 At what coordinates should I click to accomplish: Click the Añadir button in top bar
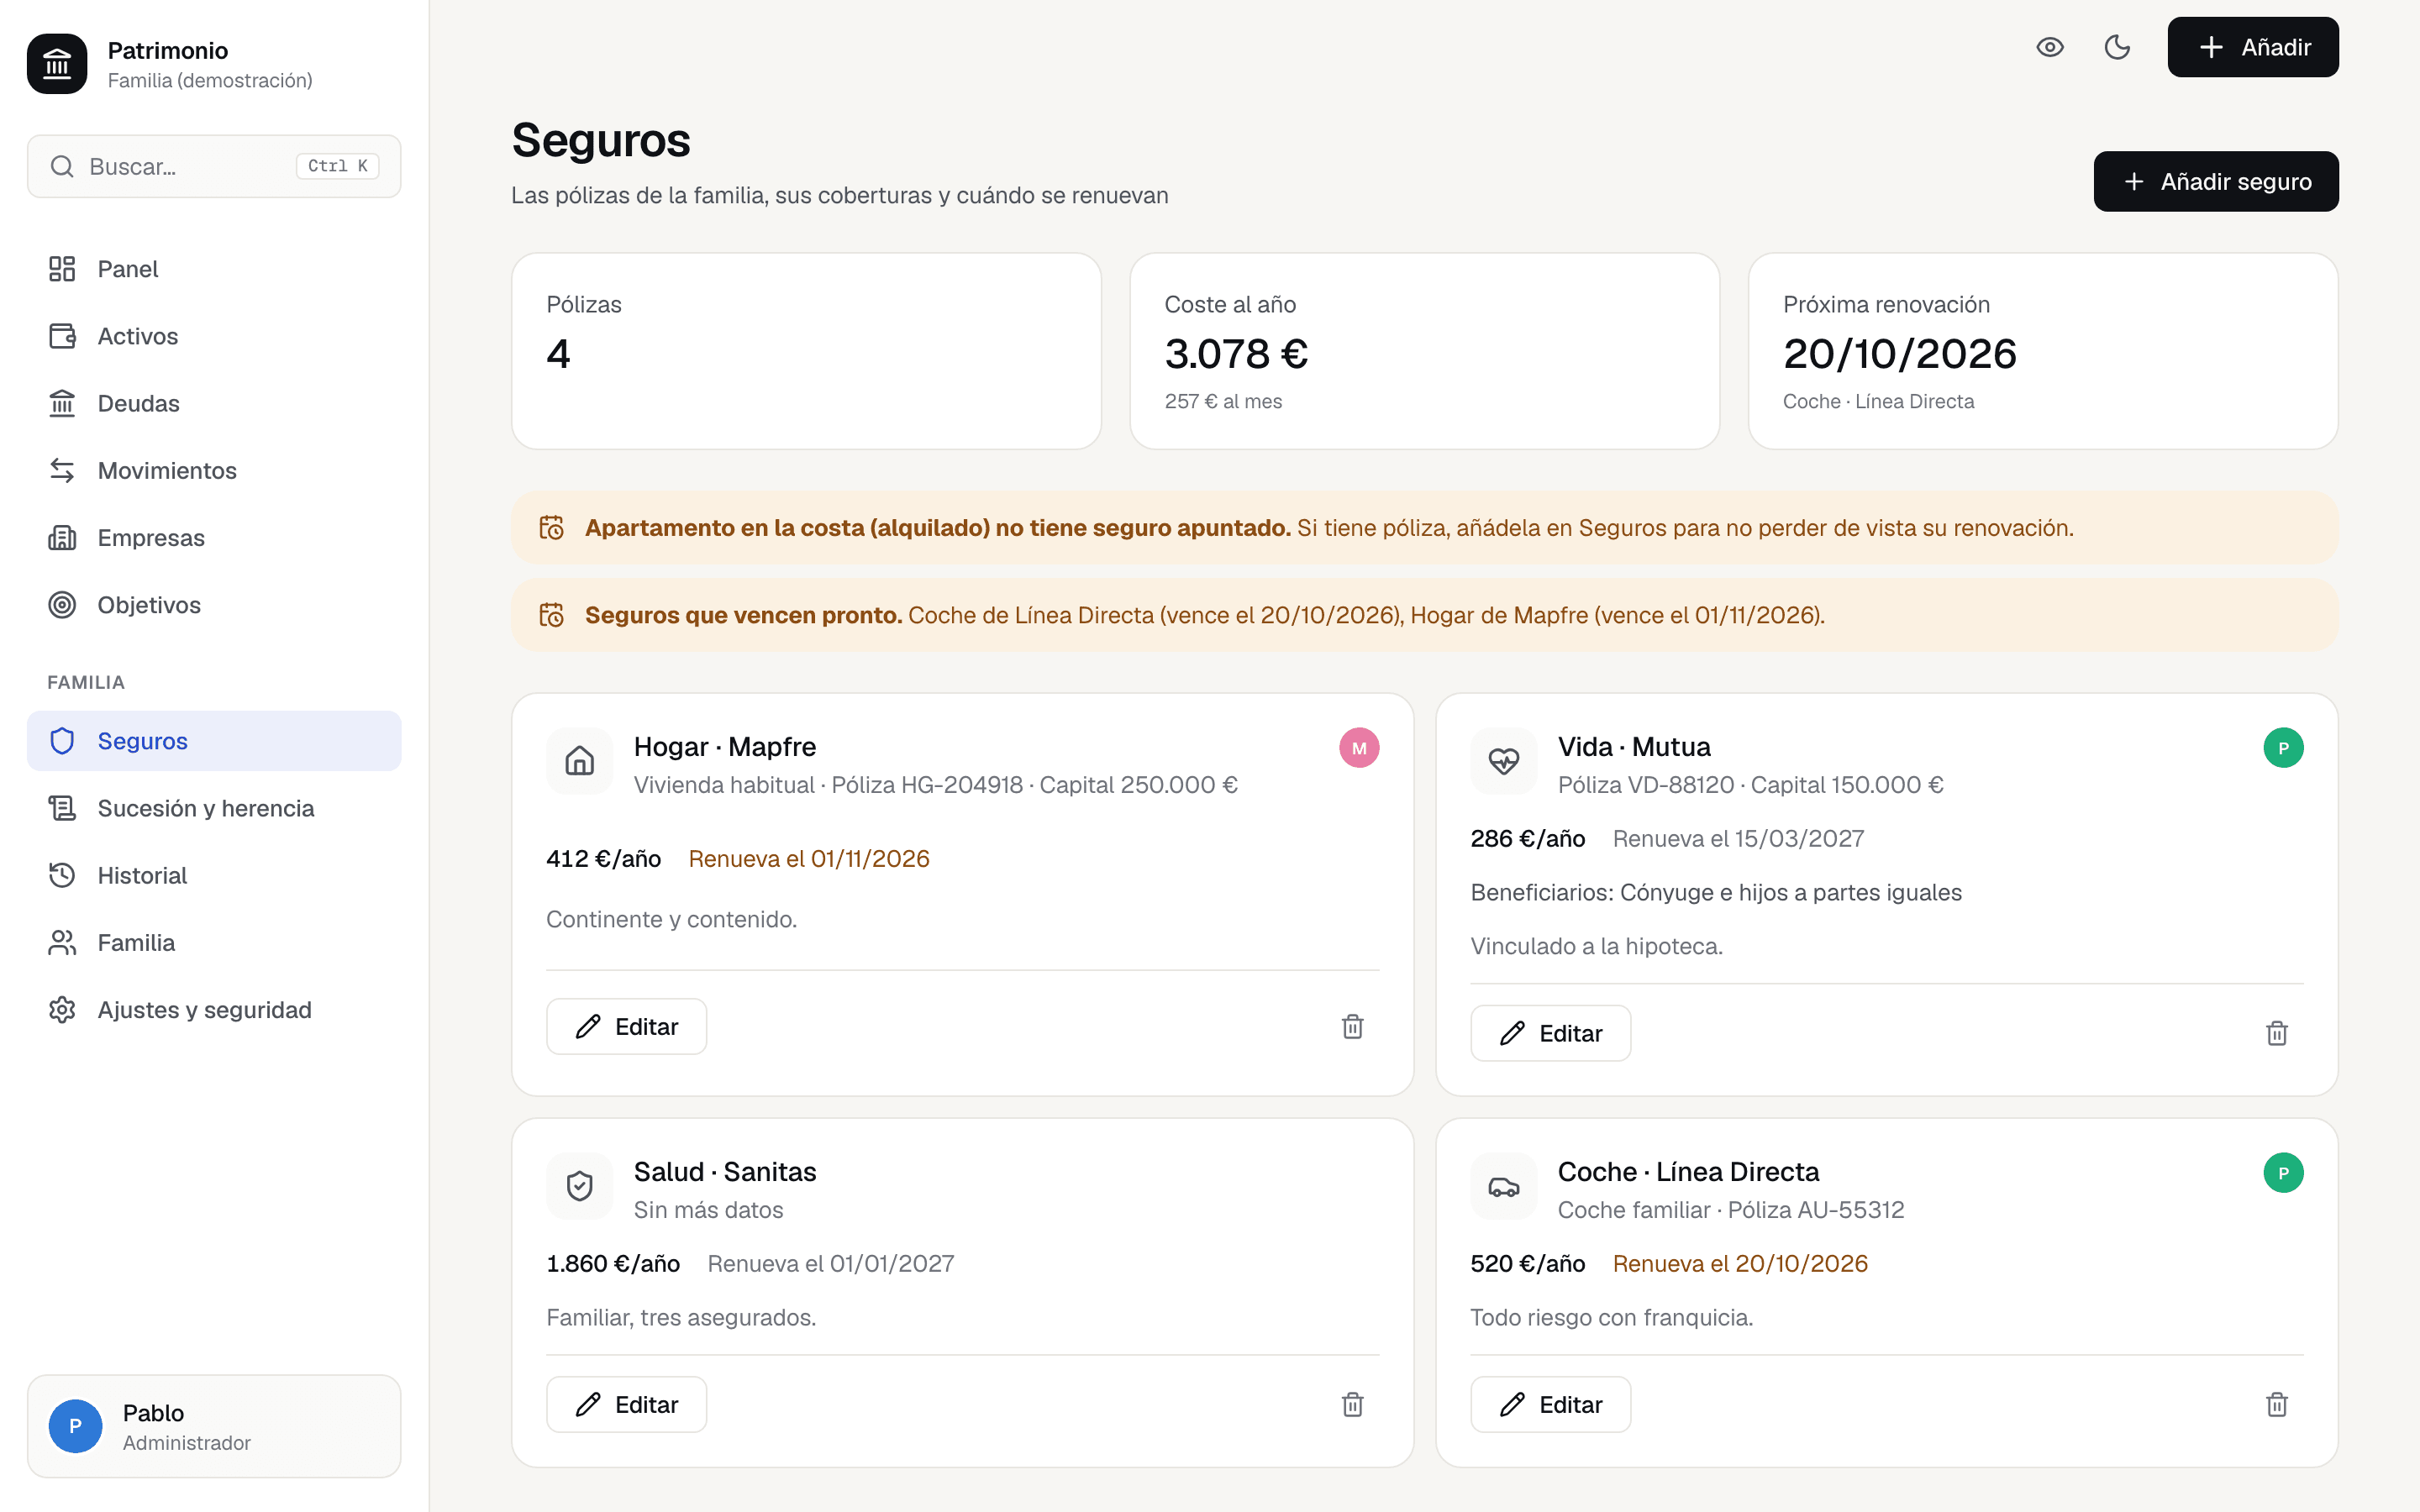click(2253, 47)
